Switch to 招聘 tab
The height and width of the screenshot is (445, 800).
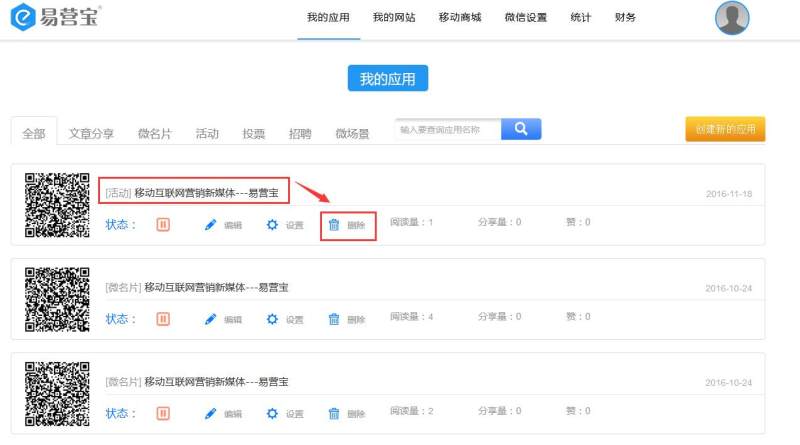(x=300, y=134)
